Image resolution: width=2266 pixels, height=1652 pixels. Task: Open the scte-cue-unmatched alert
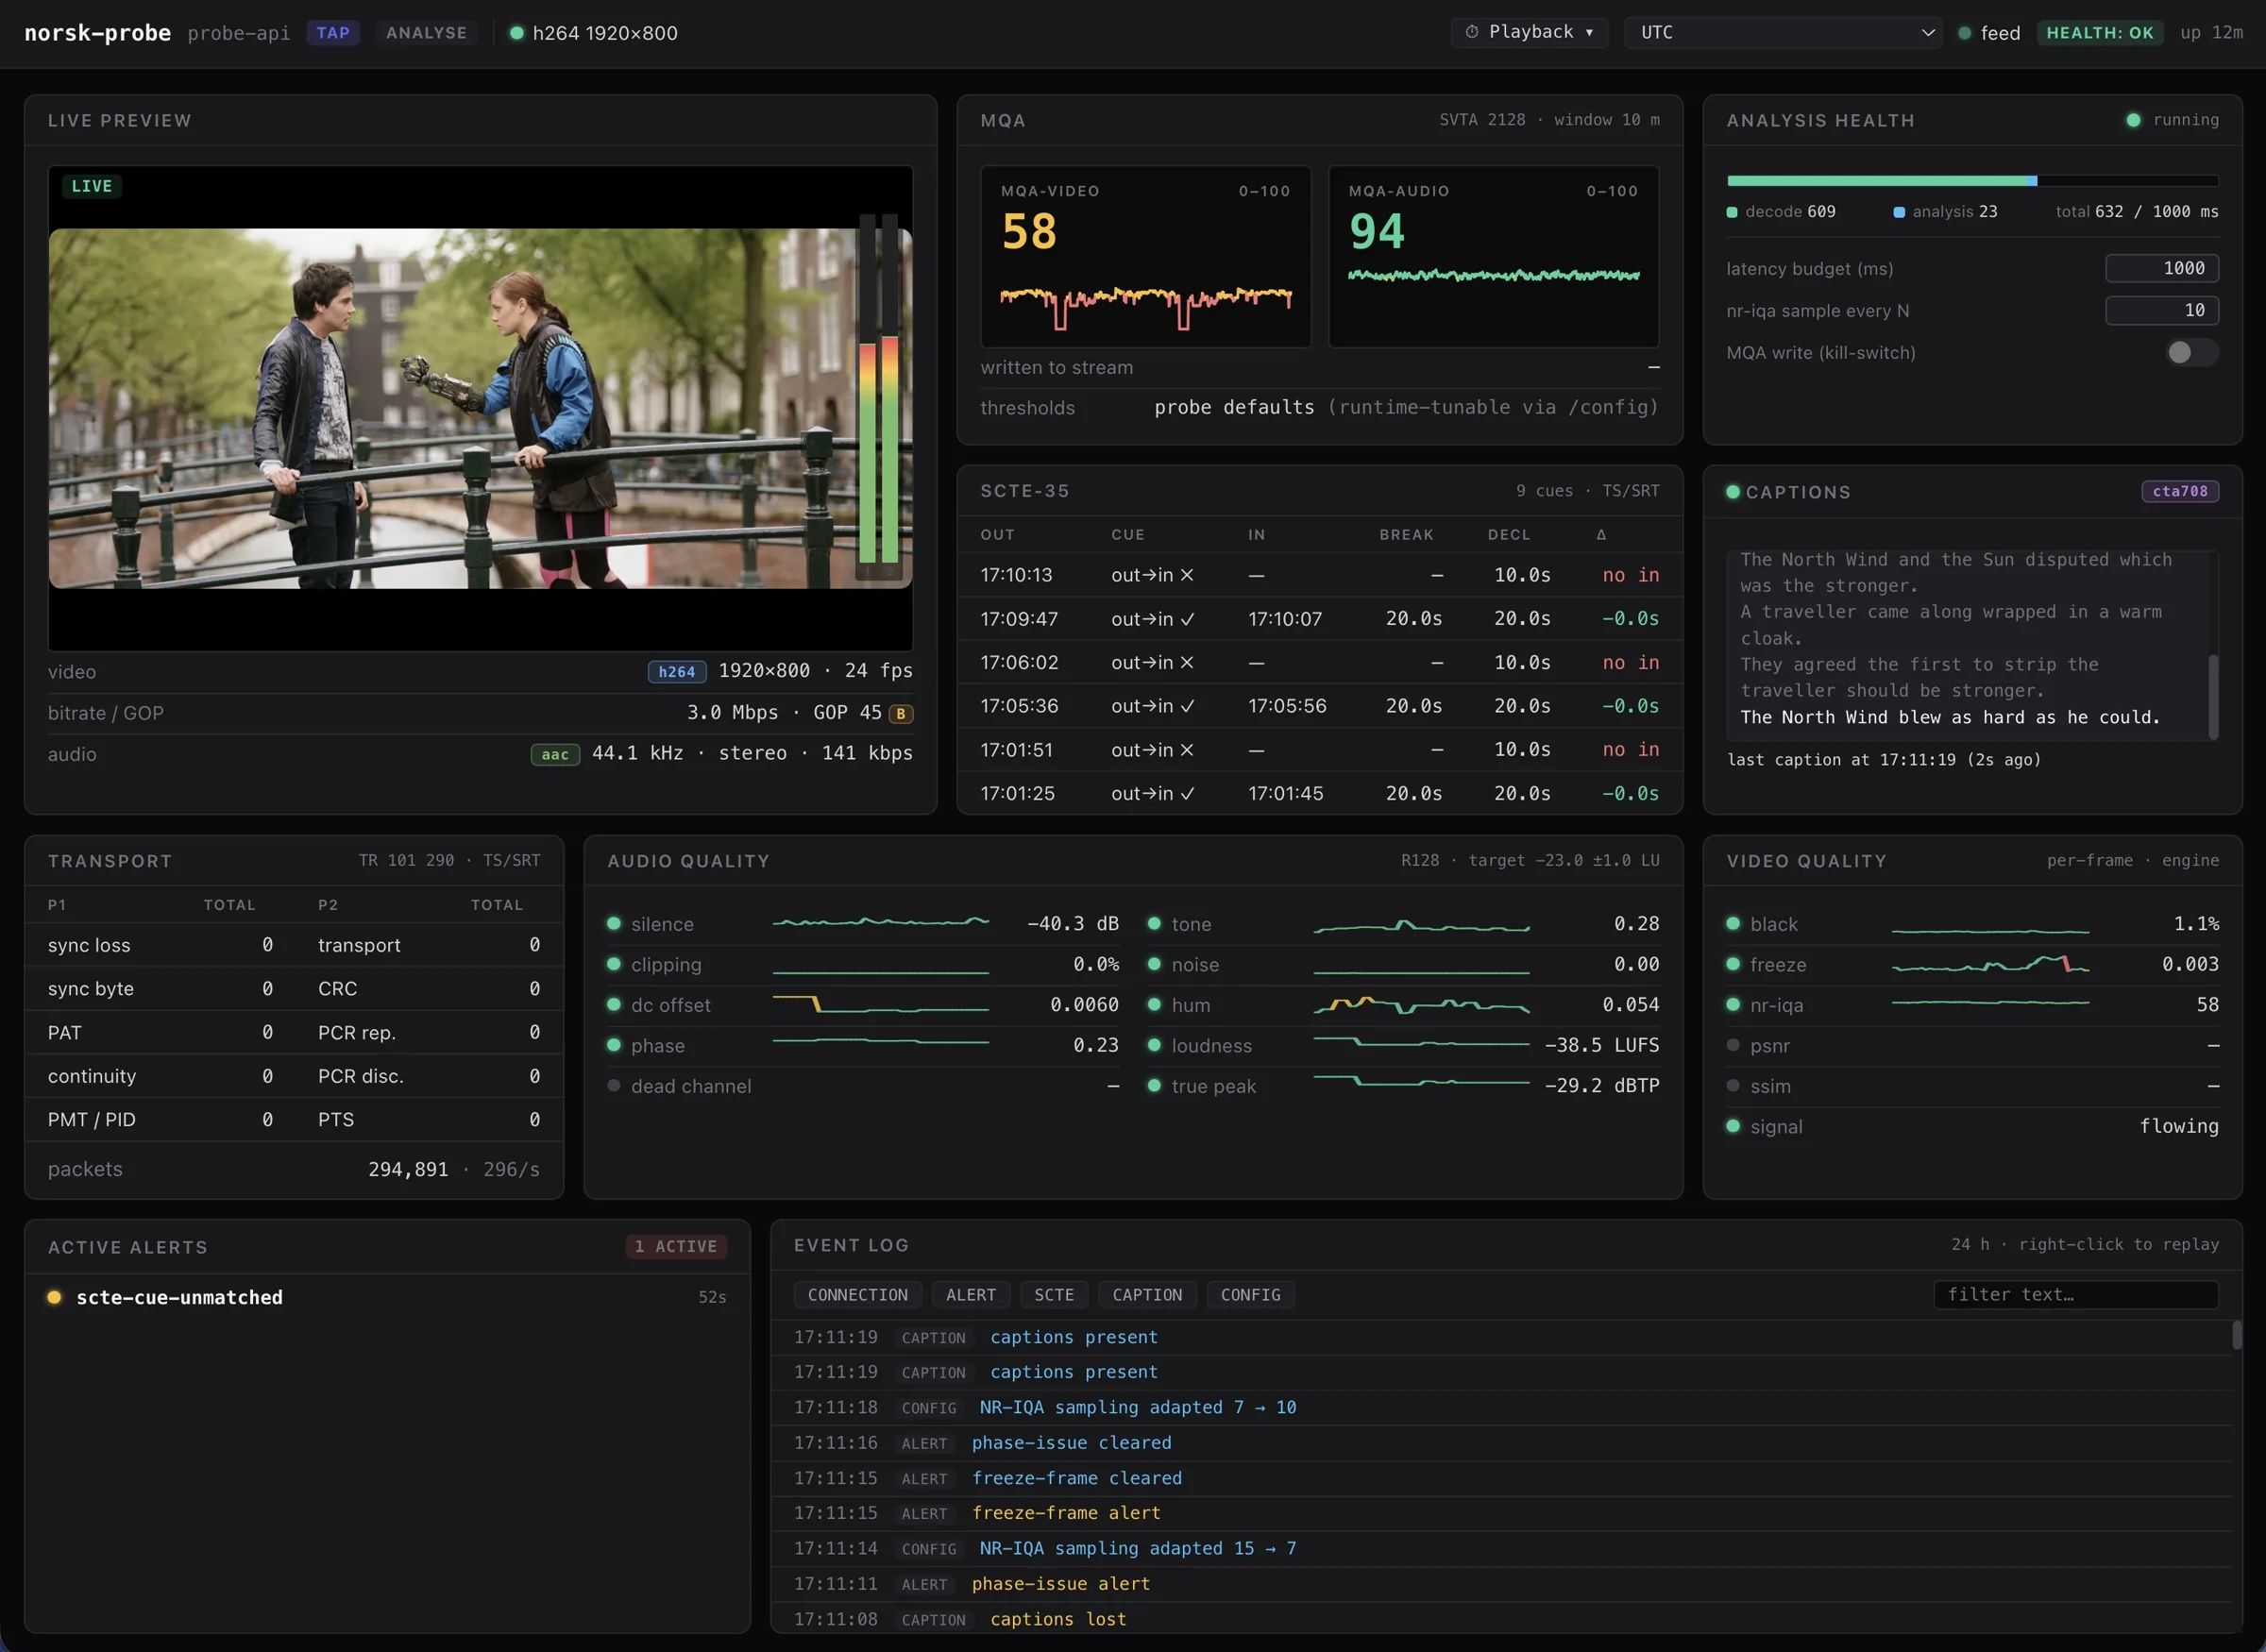coord(387,1297)
